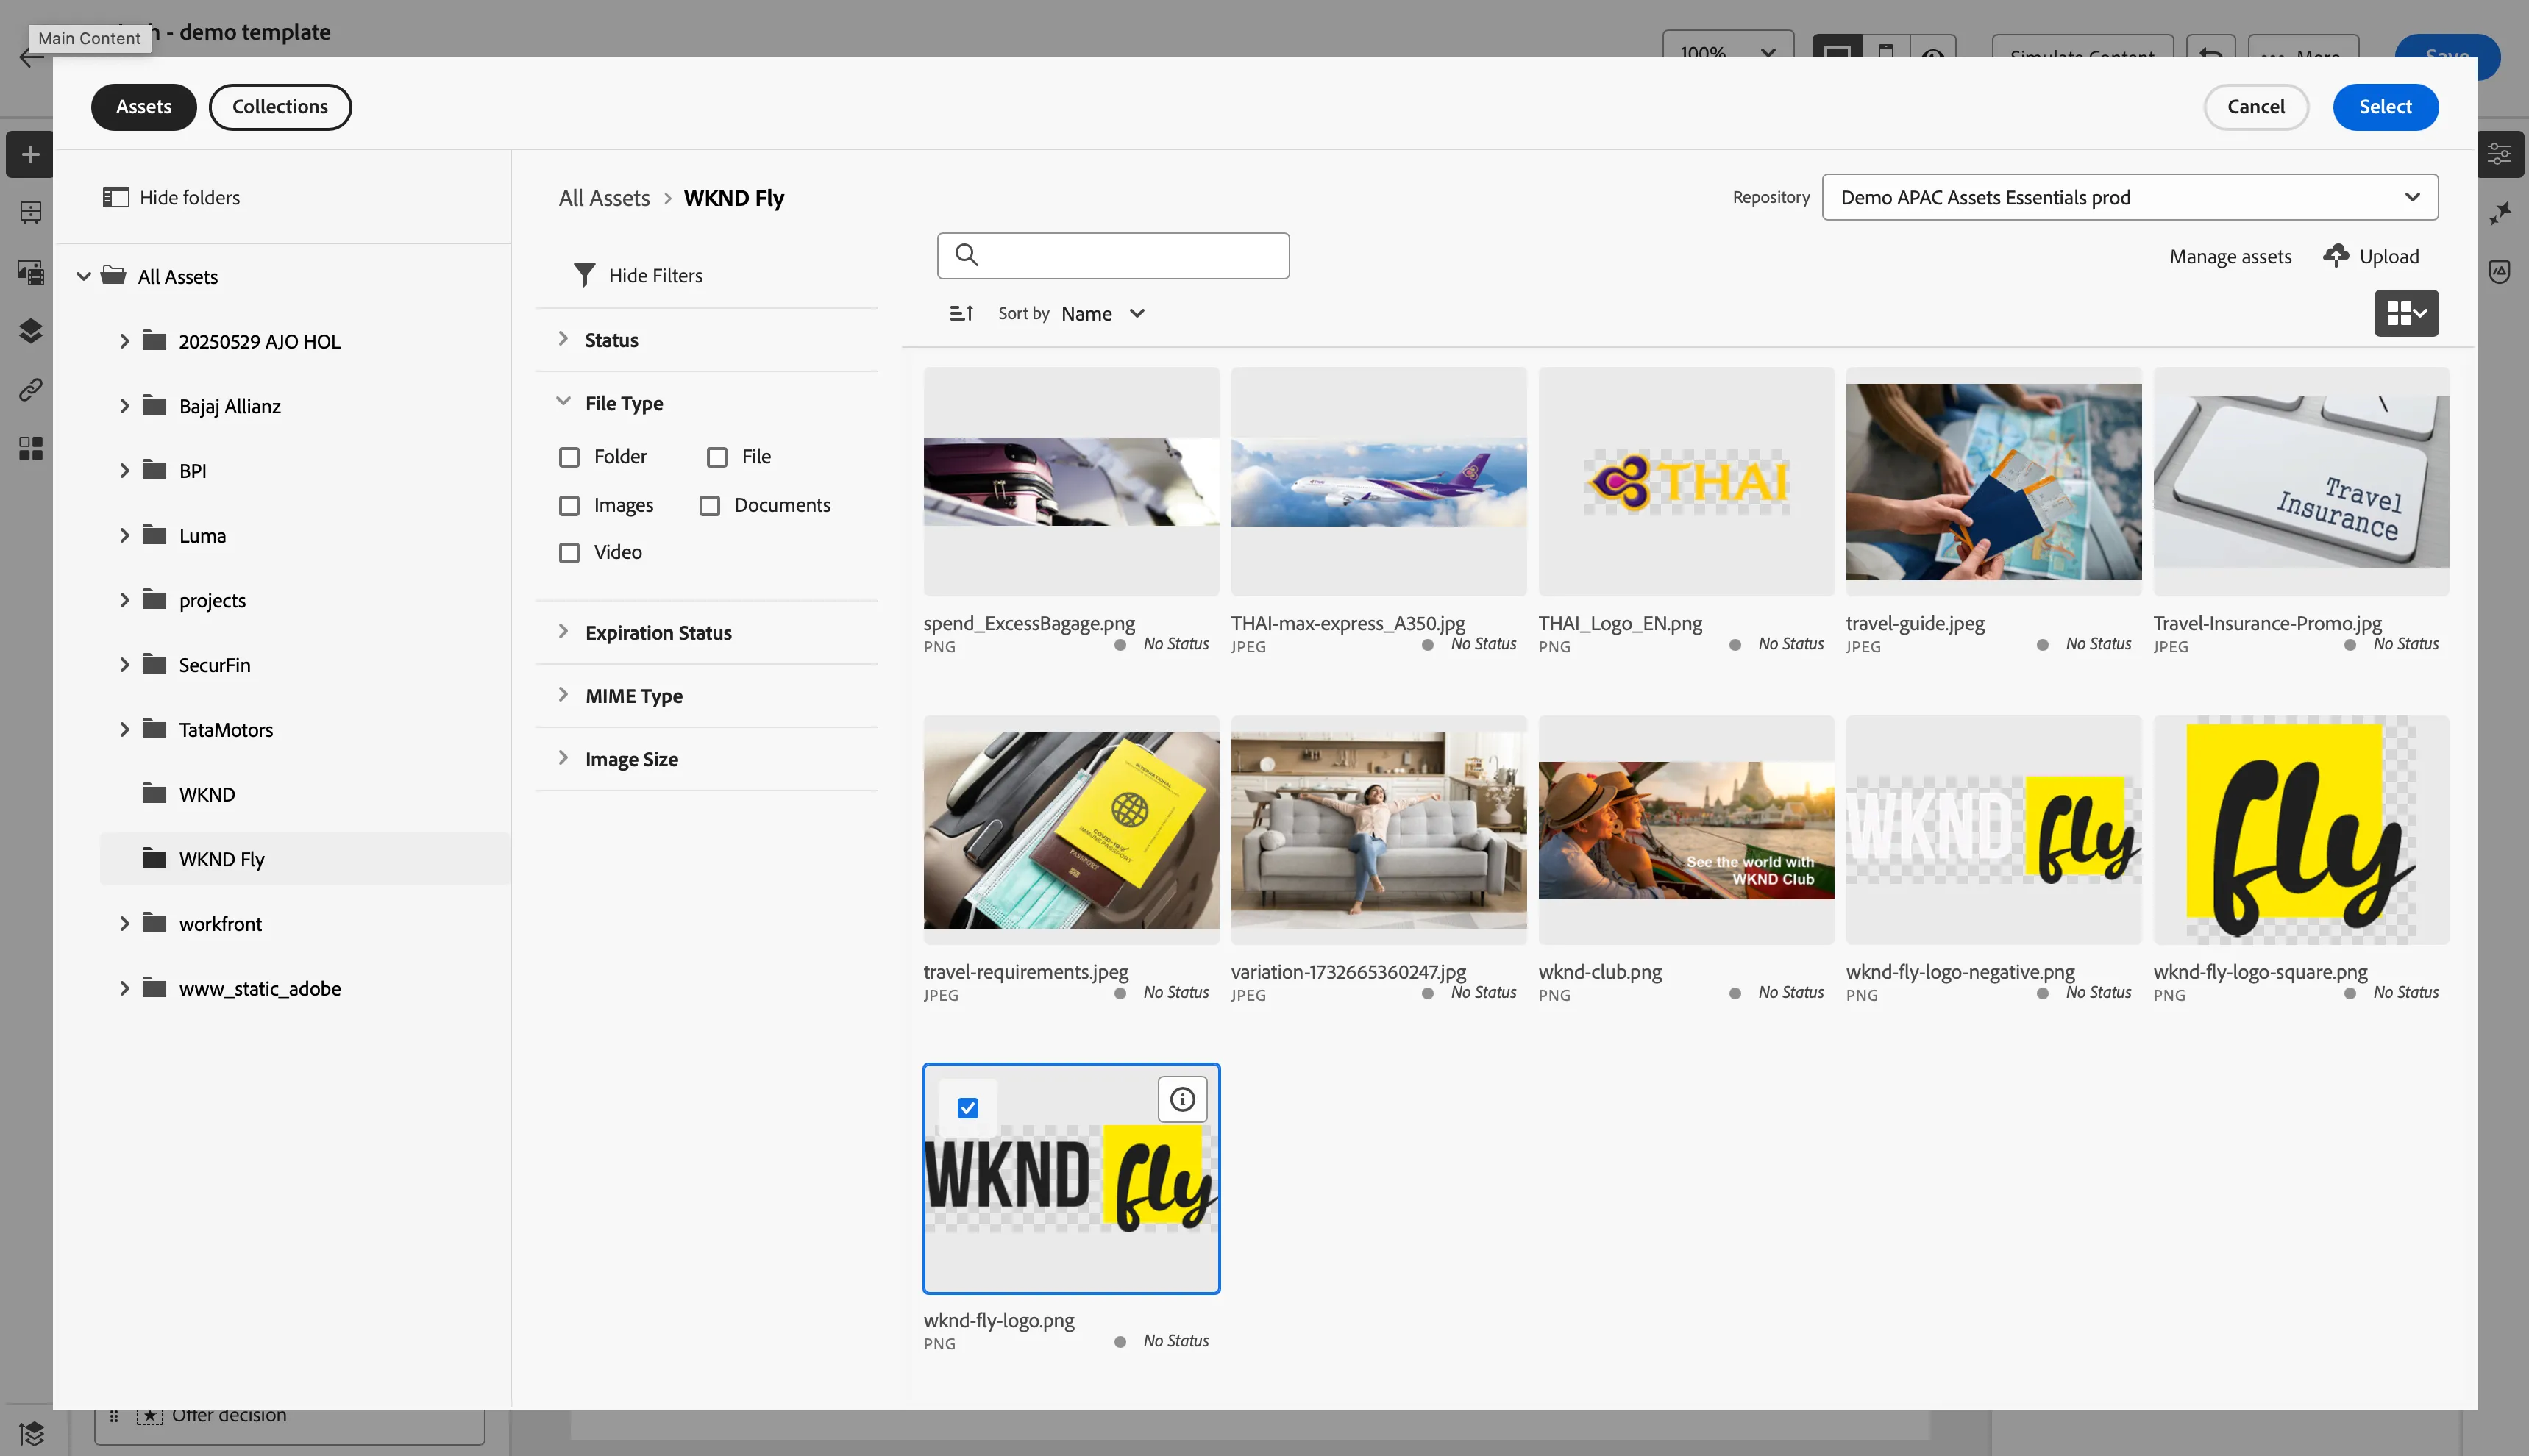Check the Documents file type filter
Screen dimensions: 2529x1456
click(710, 506)
